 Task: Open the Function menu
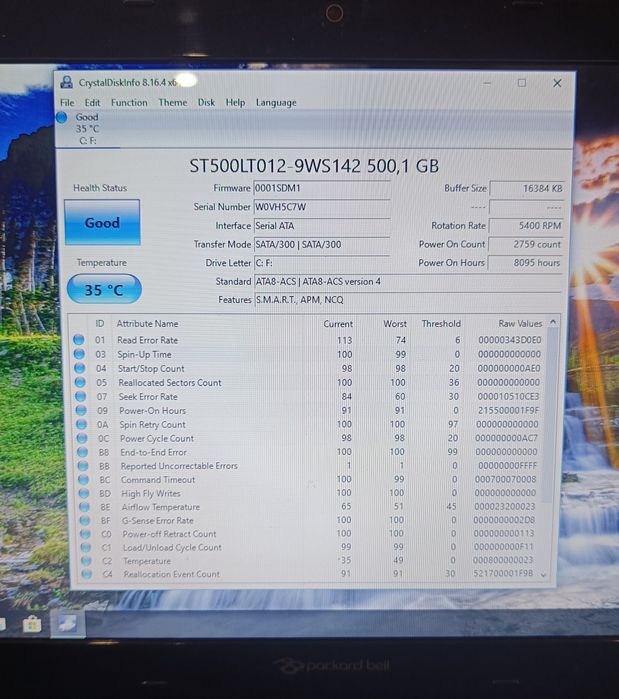[129, 103]
